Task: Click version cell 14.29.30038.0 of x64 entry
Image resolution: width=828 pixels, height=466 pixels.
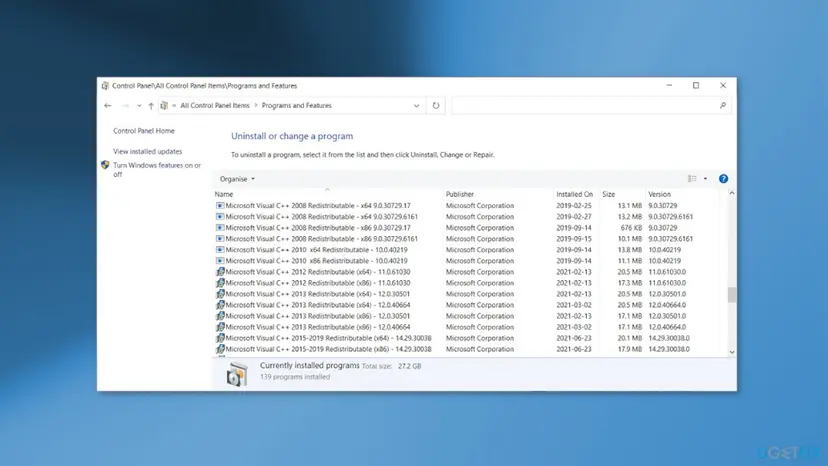Action: click(669, 339)
